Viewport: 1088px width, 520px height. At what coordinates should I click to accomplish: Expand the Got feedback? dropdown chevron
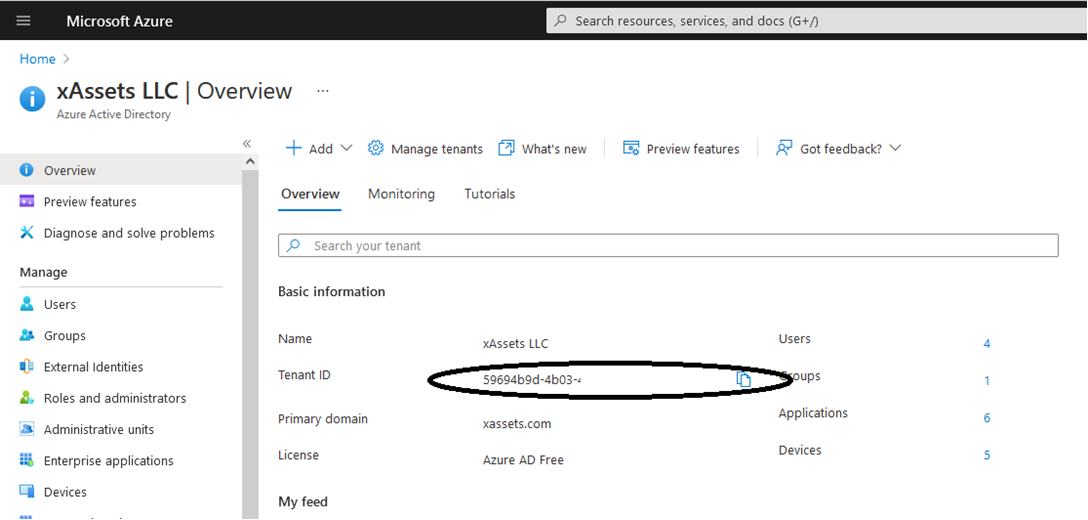(895, 148)
